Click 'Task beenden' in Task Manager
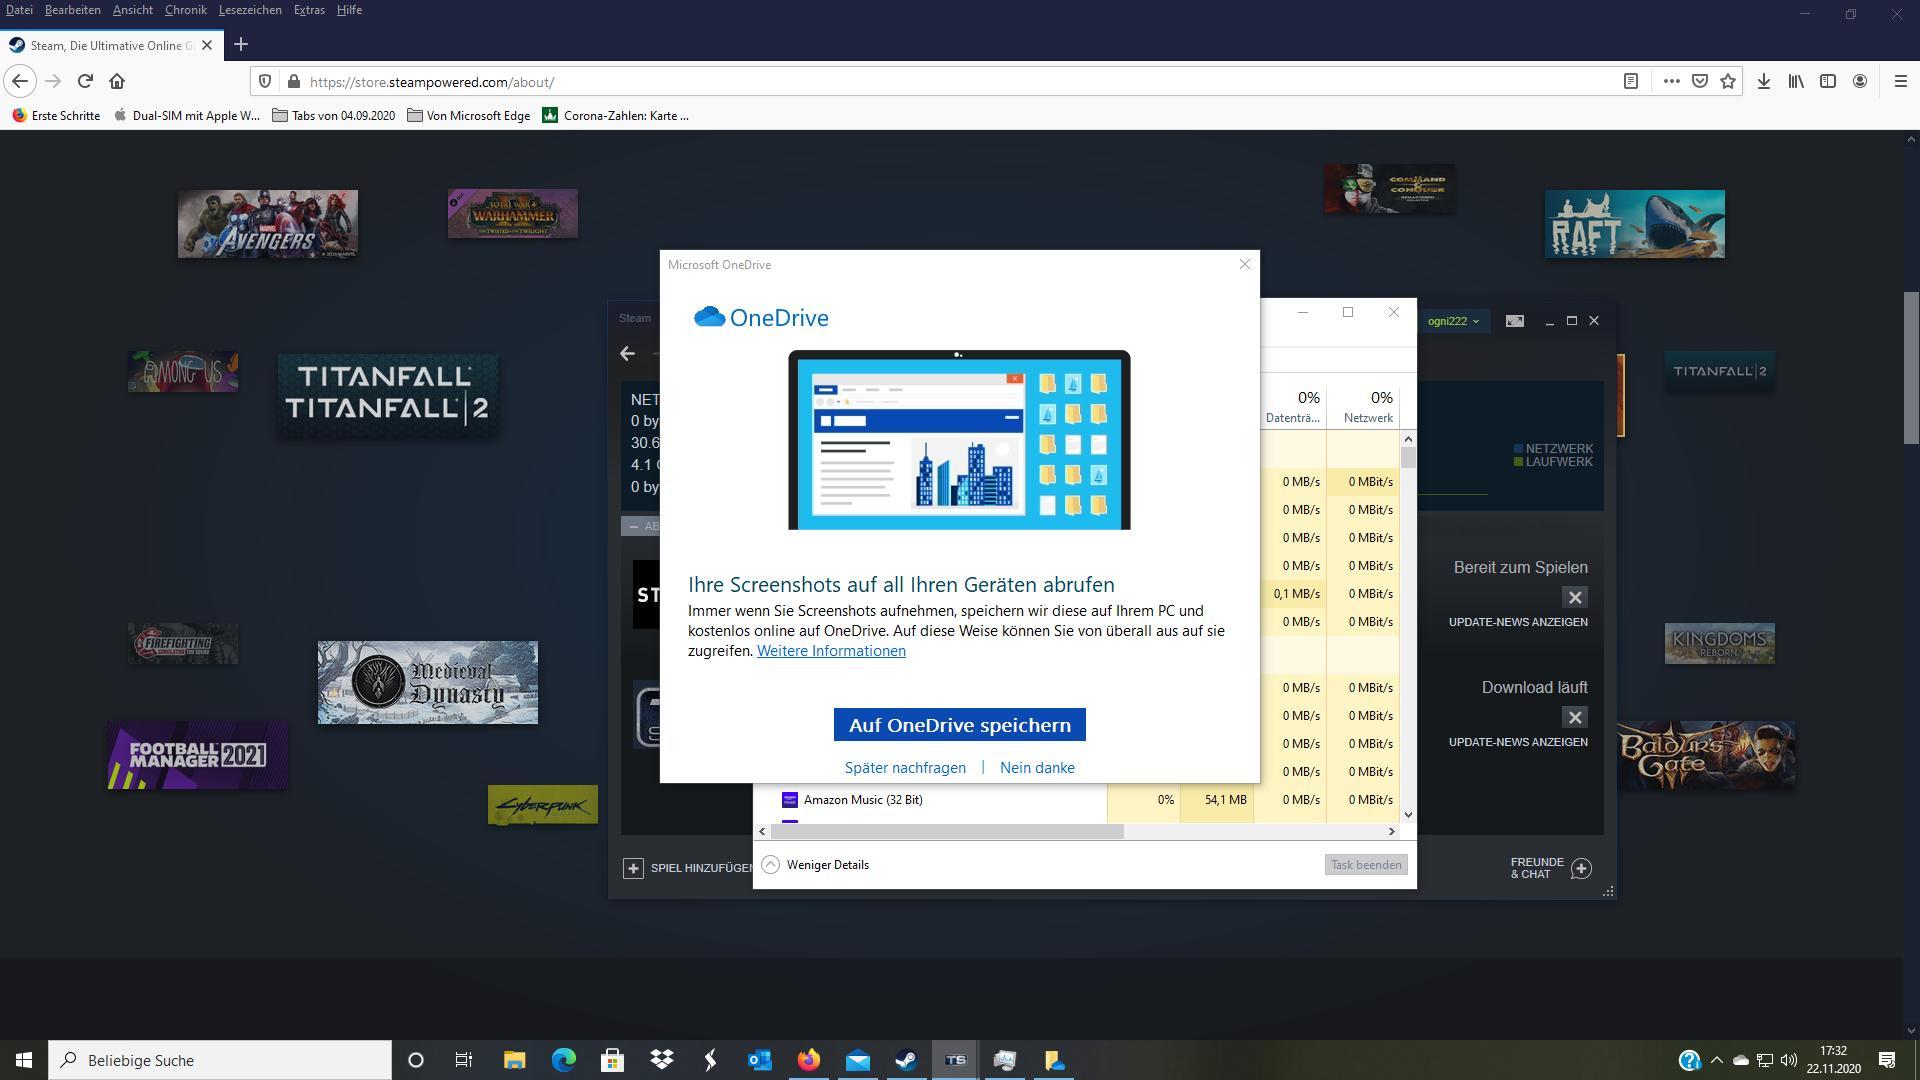The width and height of the screenshot is (1920, 1080). click(x=1366, y=865)
